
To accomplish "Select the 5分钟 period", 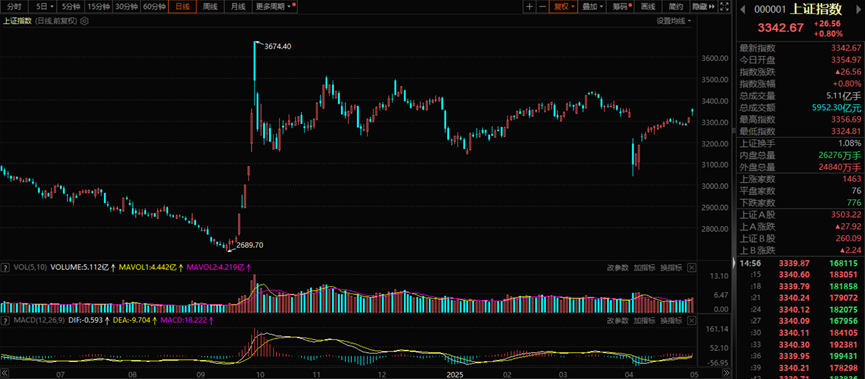I will click(x=71, y=7).
